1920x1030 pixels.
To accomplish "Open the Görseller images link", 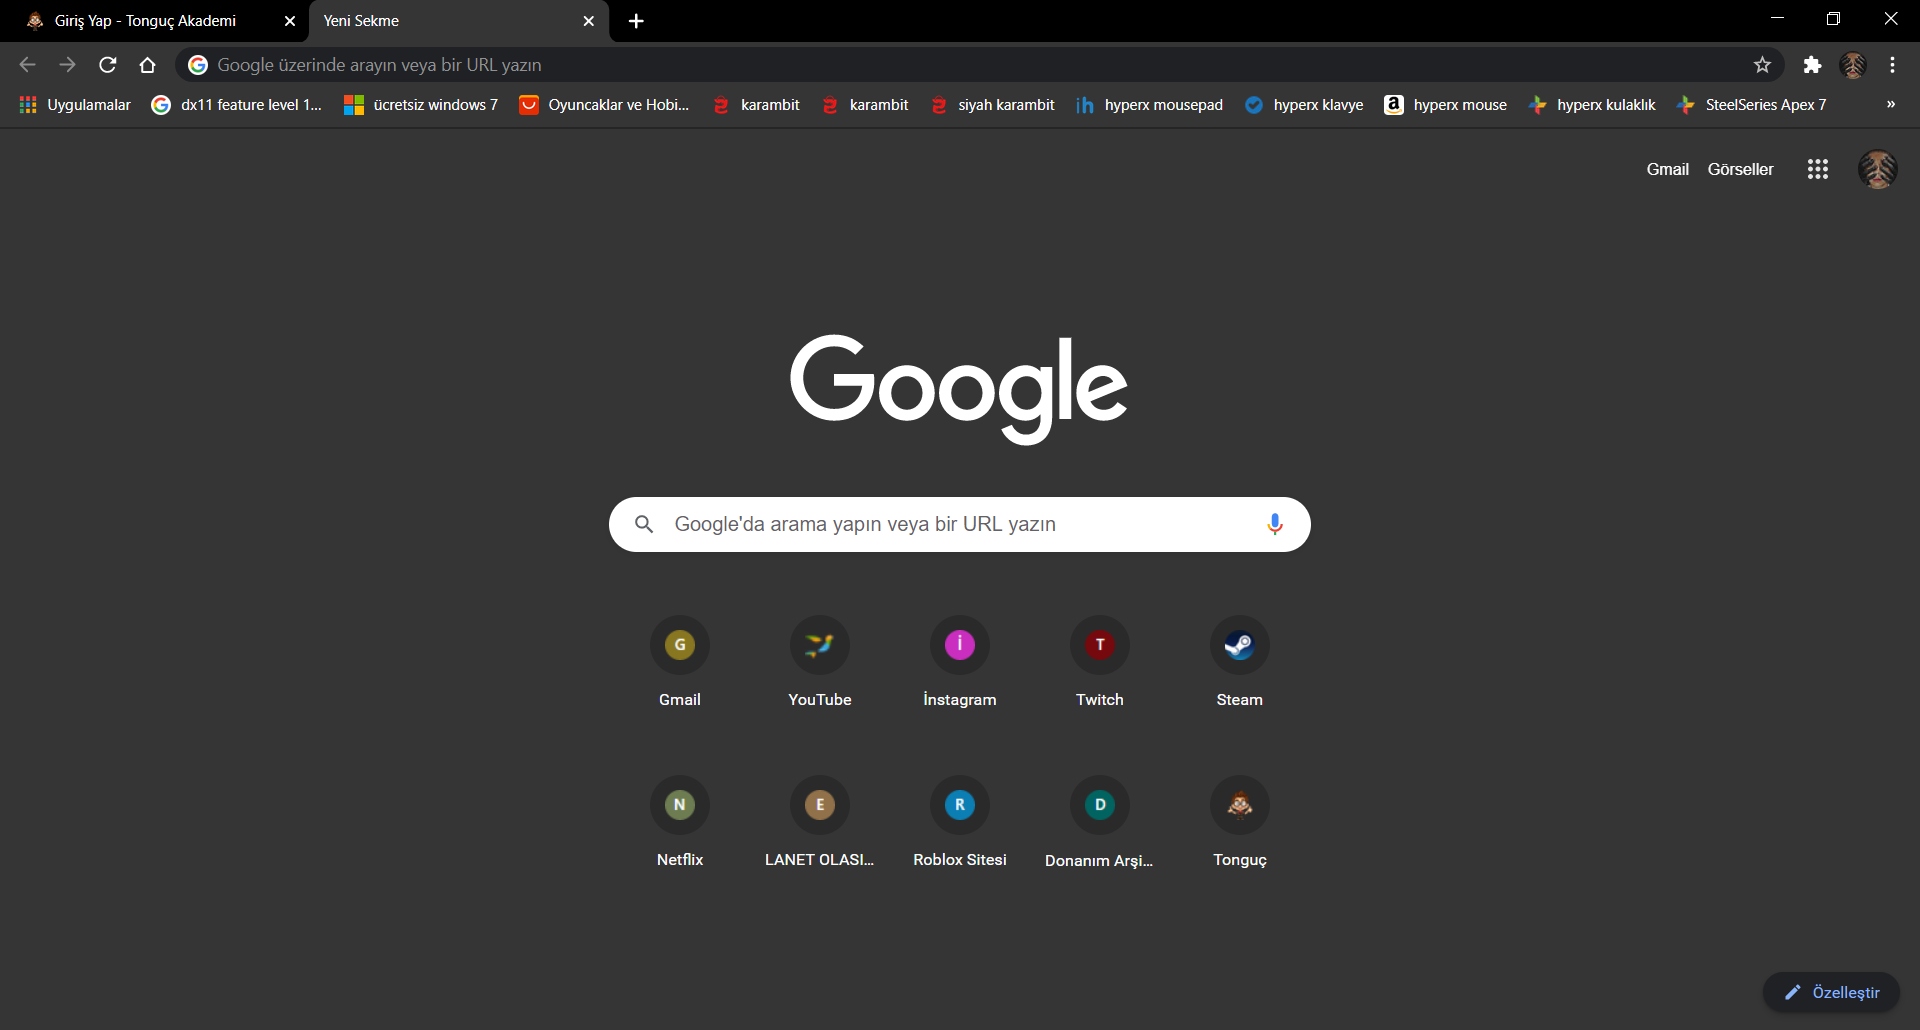I will click(x=1740, y=169).
